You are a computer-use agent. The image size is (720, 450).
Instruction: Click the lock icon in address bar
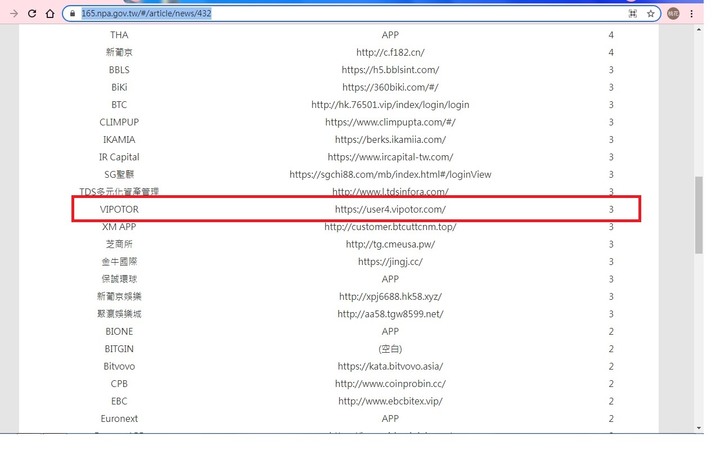click(x=72, y=13)
